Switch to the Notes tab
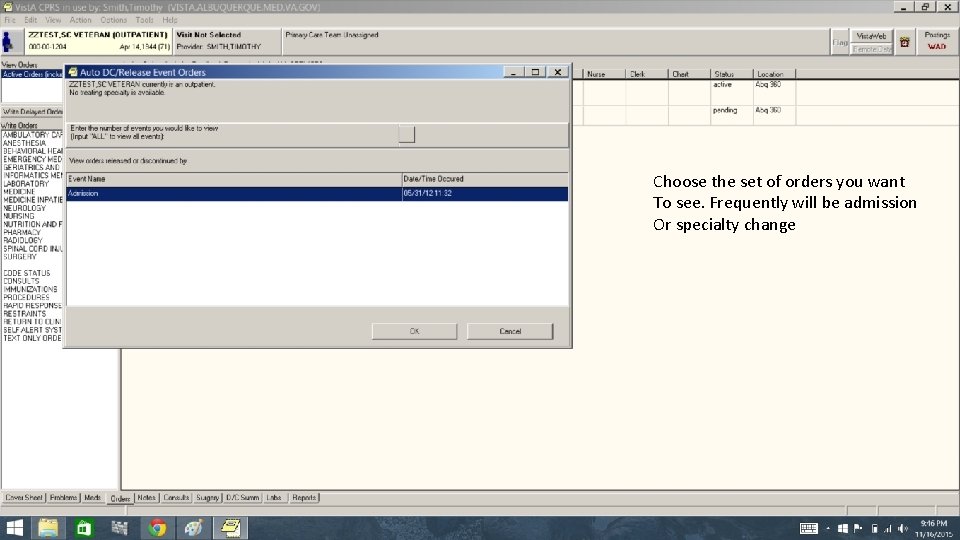The image size is (960, 540). click(x=146, y=498)
